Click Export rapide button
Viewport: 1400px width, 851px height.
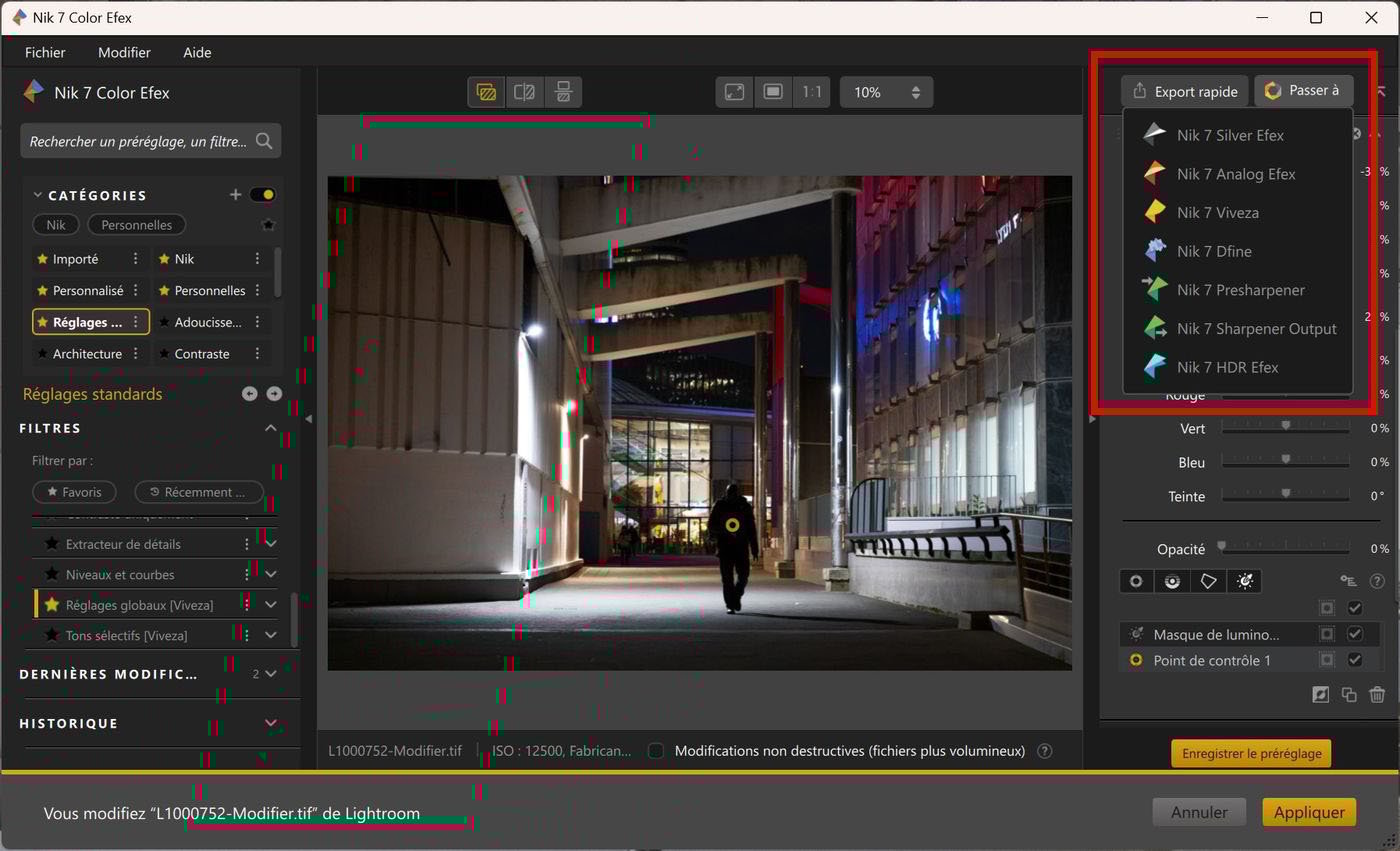pyautogui.click(x=1185, y=91)
